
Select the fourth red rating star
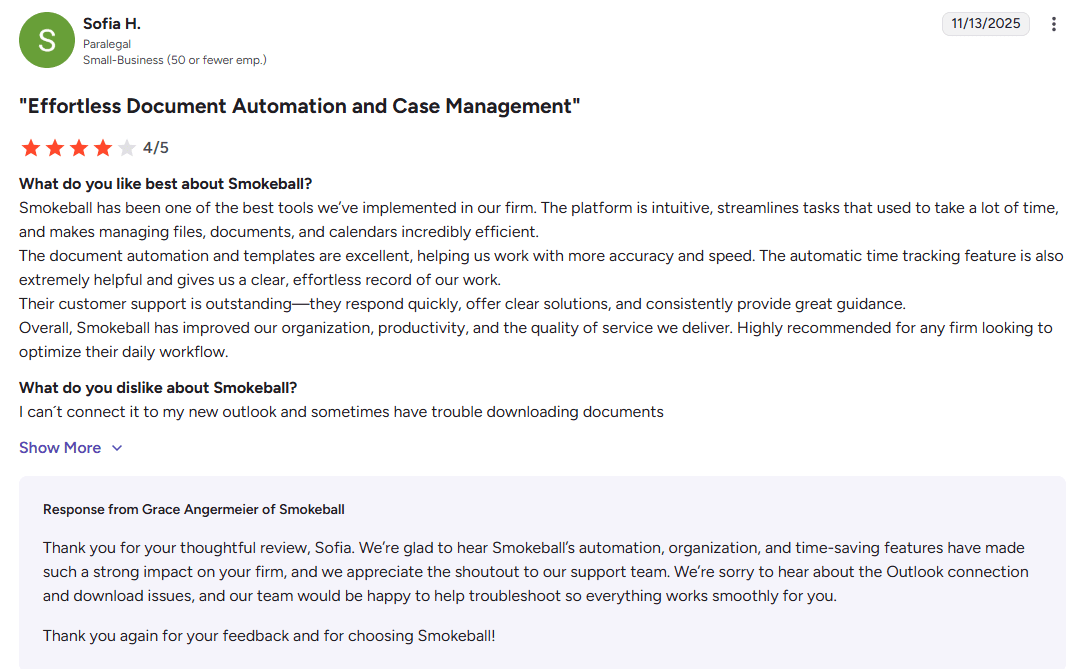(103, 148)
